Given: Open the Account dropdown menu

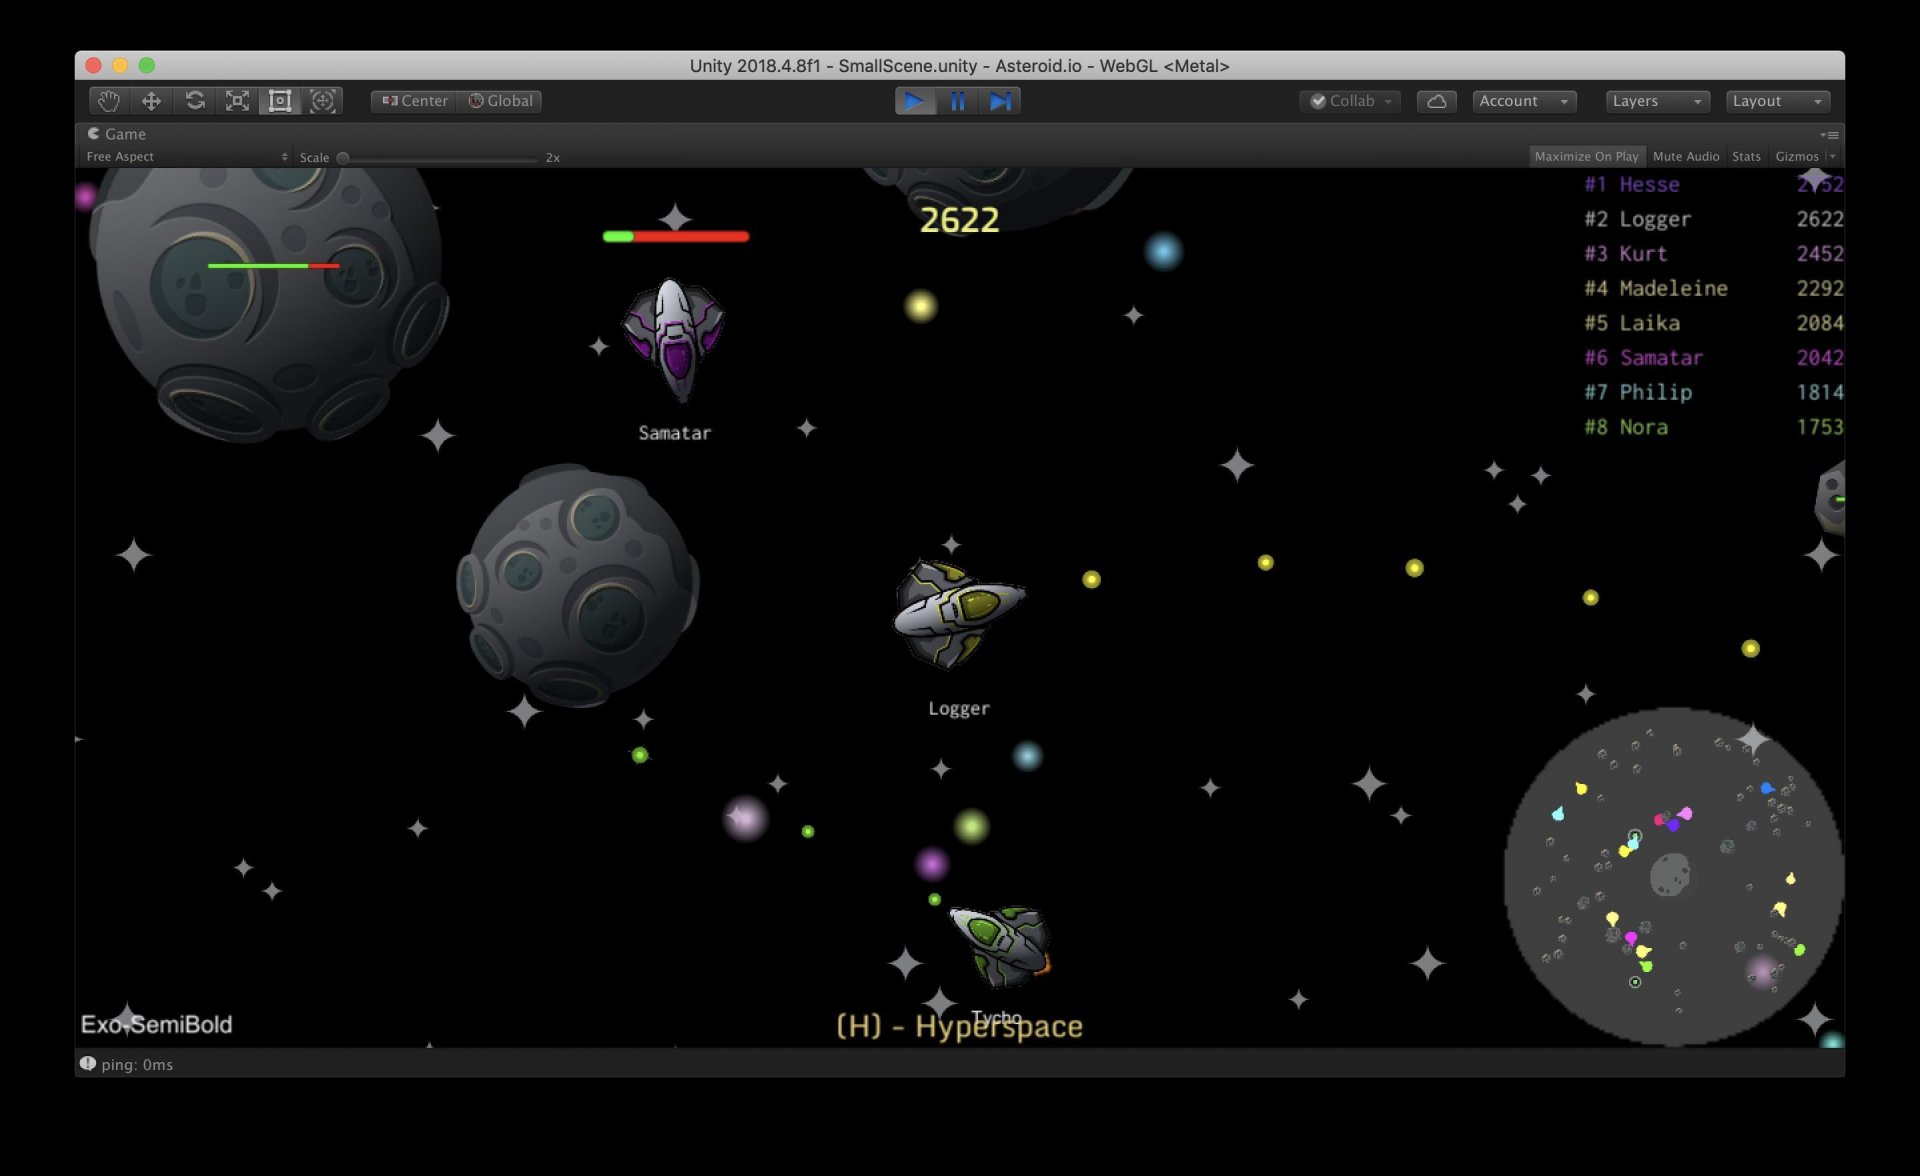Looking at the screenshot, I should click(x=1523, y=101).
